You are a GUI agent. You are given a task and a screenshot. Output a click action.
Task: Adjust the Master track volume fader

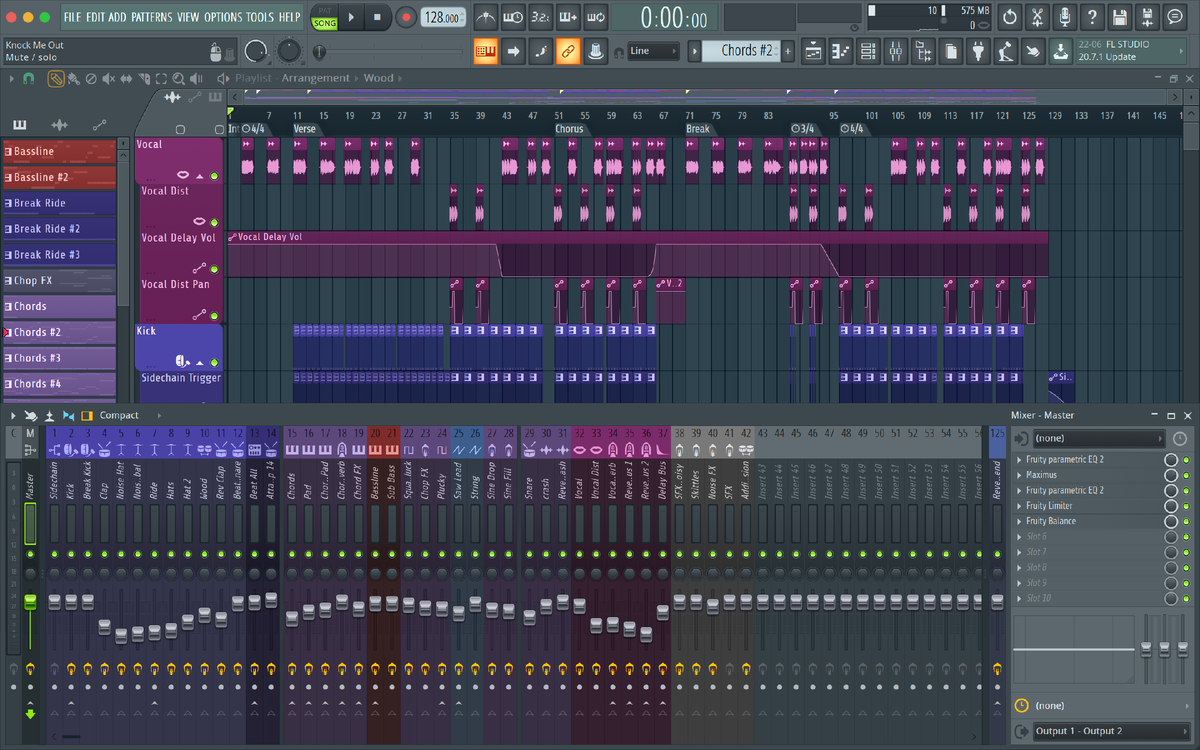[30, 600]
